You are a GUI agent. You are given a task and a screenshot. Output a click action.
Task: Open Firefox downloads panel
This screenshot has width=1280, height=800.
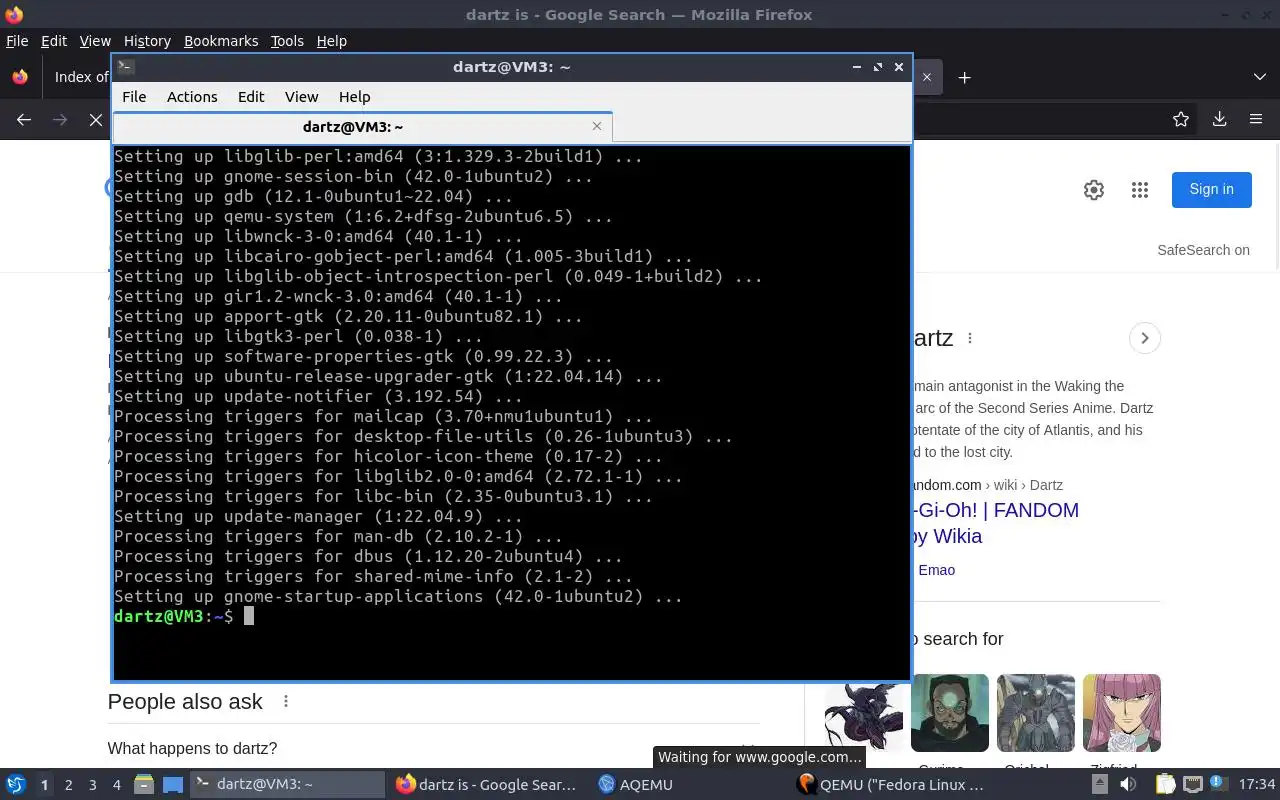1219,119
